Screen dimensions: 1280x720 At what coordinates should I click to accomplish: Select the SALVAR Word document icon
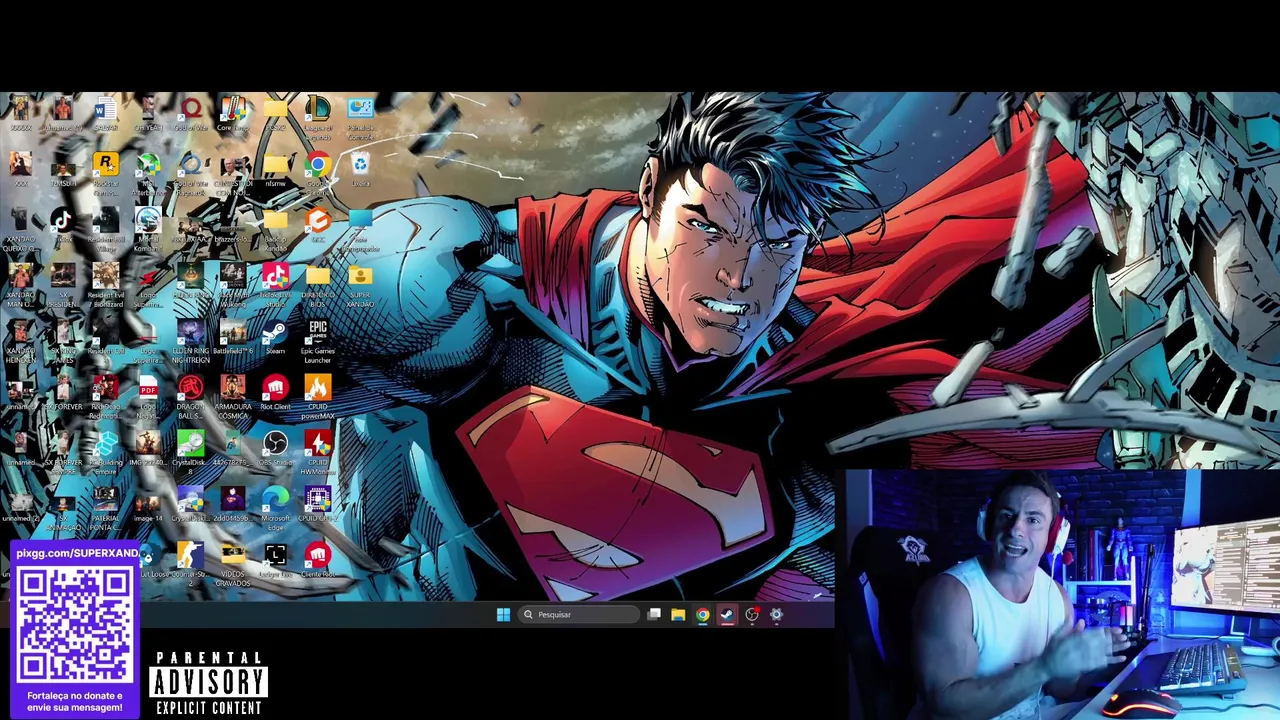point(106,114)
